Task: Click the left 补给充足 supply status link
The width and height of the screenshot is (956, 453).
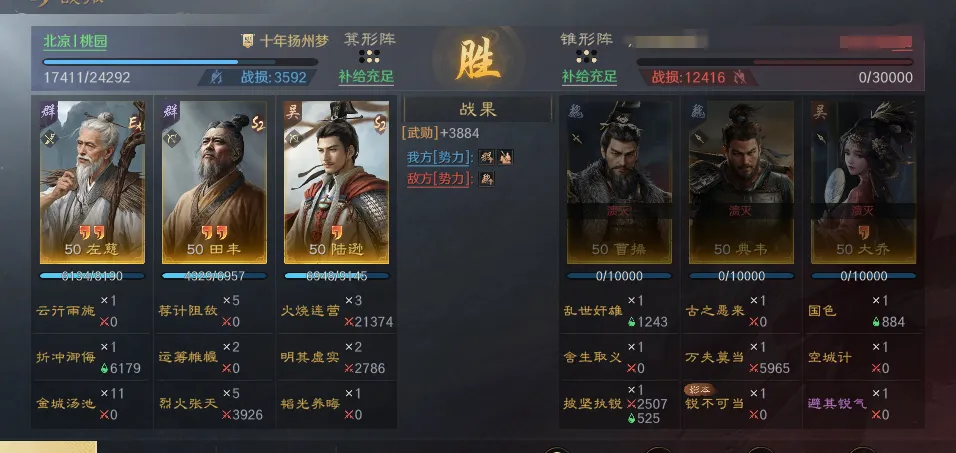Action: 366,77
